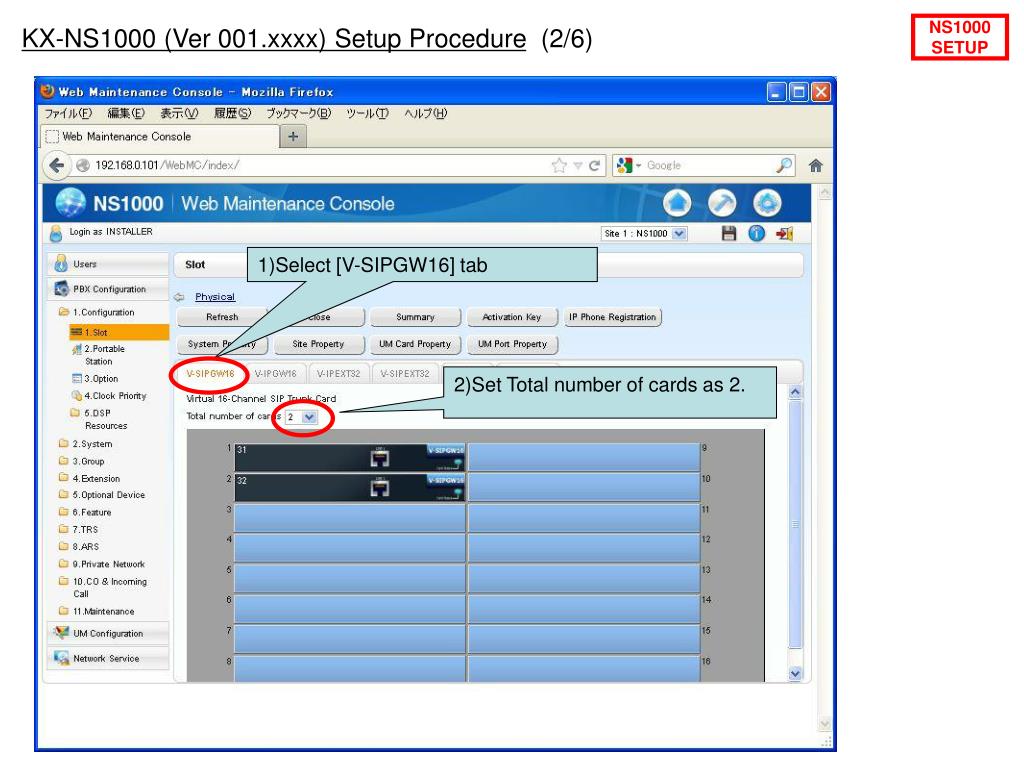1024x768 pixels.
Task: Click the UM Configuration icon
Action: pos(61,633)
